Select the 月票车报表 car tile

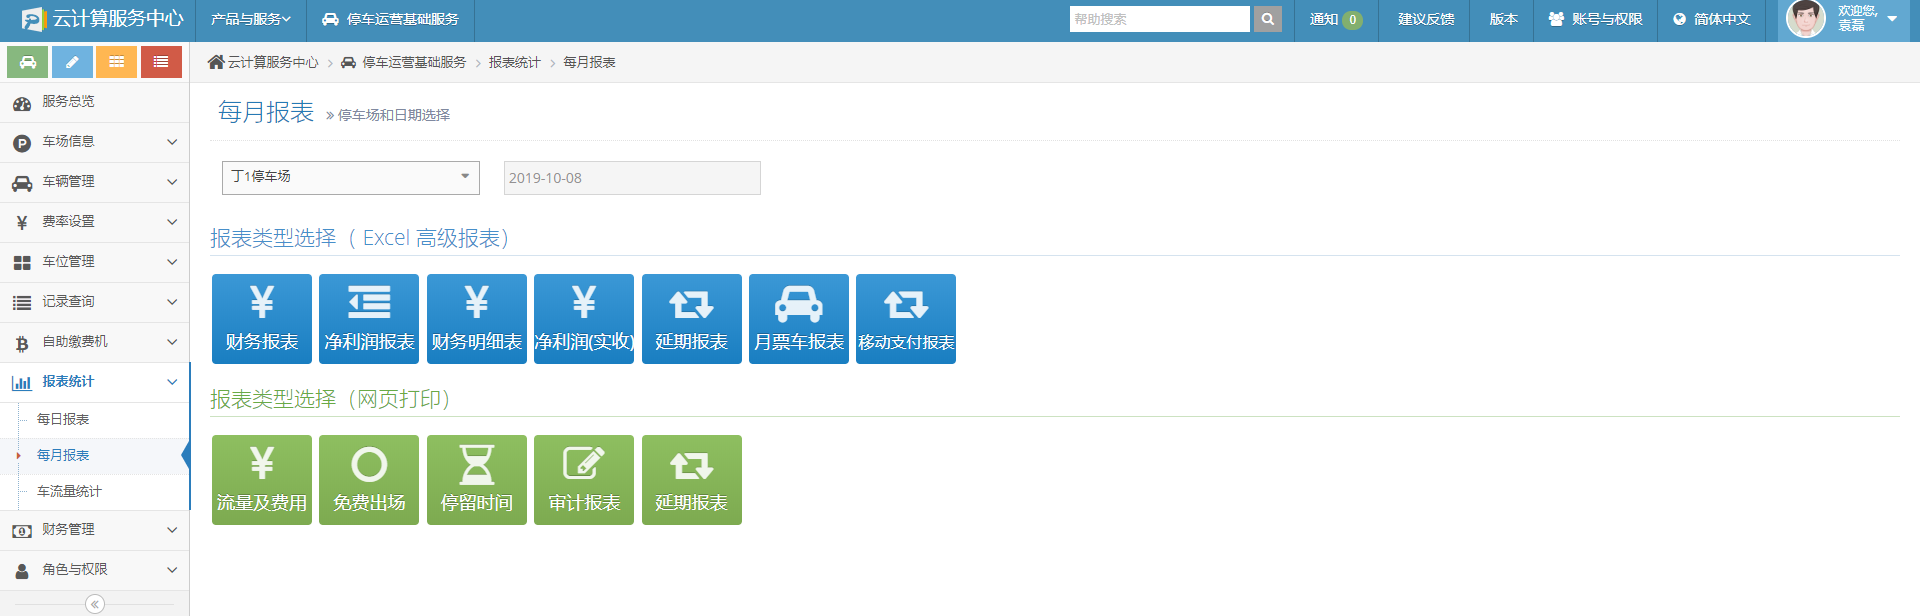pyautogui.click(x=798, y=319)
